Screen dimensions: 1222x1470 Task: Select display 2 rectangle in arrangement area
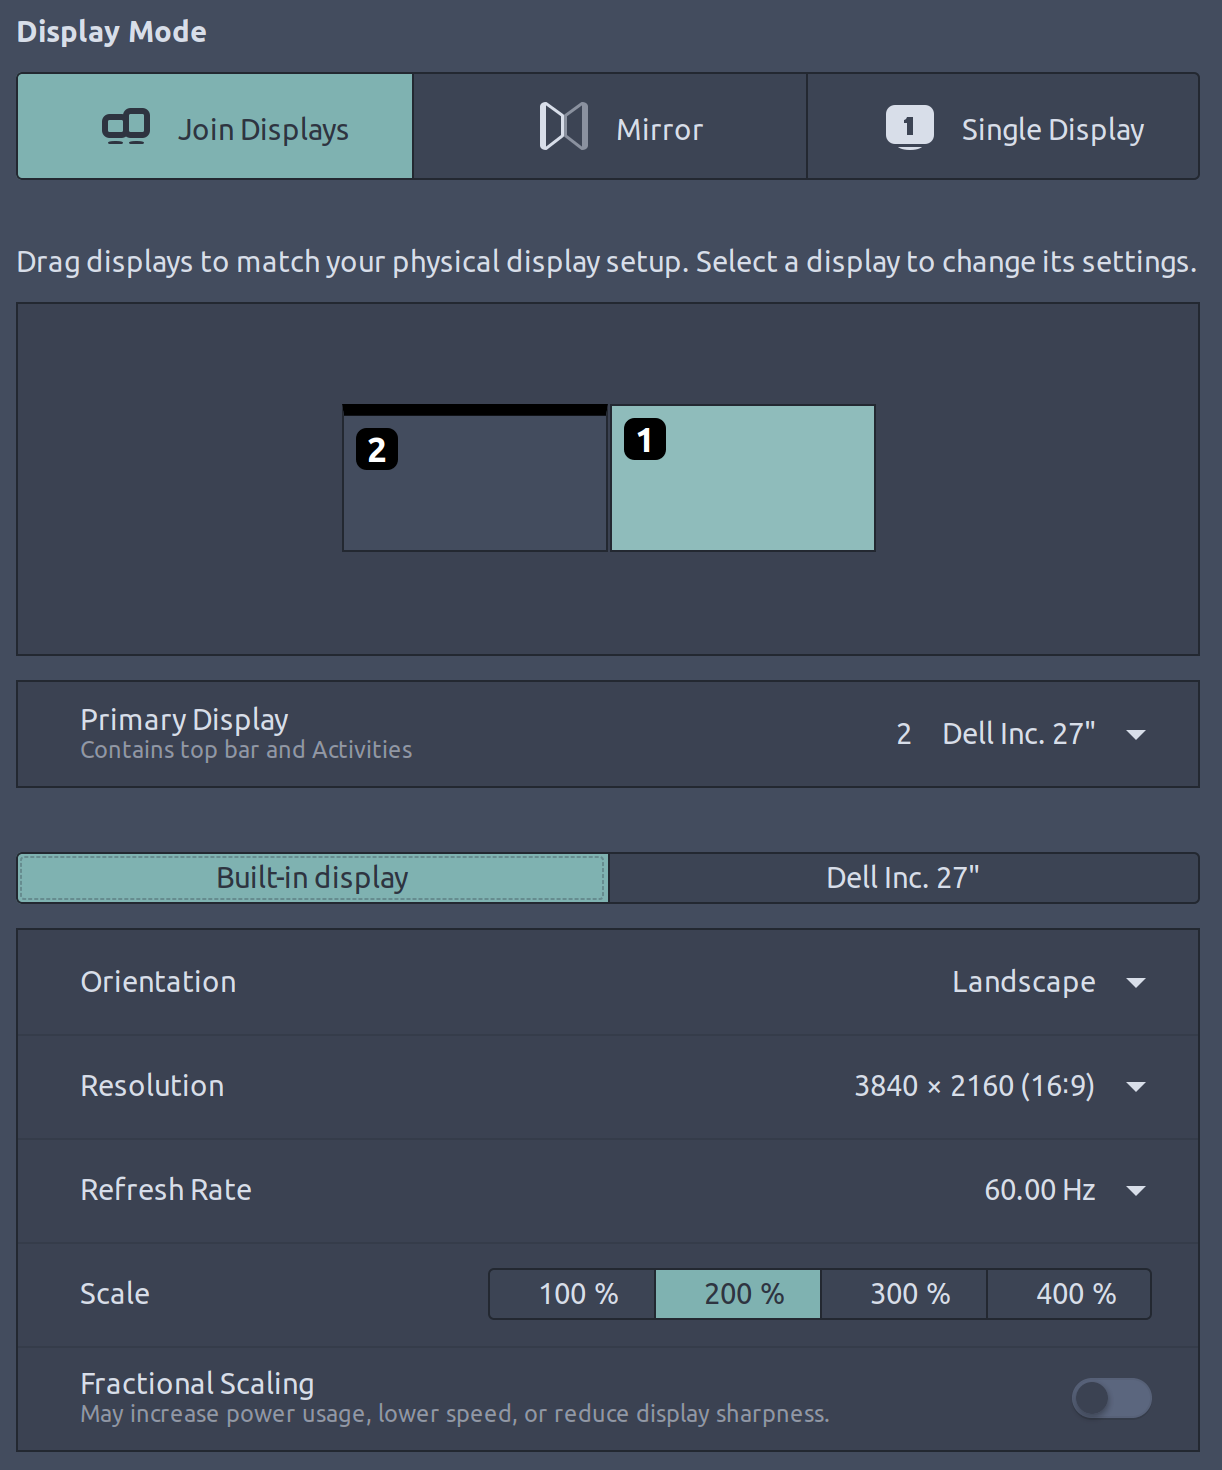pos(475,478)
